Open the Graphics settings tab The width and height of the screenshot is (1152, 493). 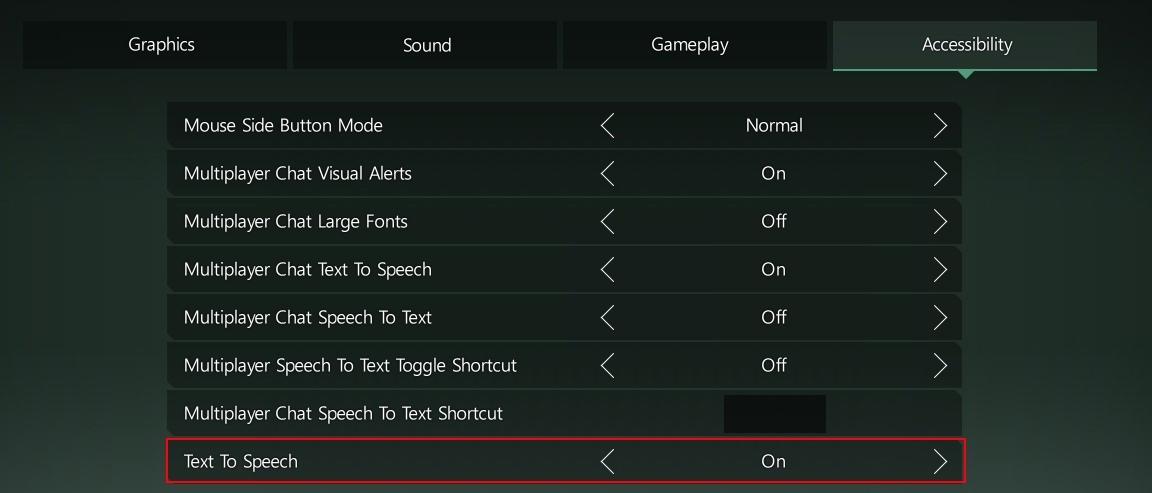click(x=161, y=45)
